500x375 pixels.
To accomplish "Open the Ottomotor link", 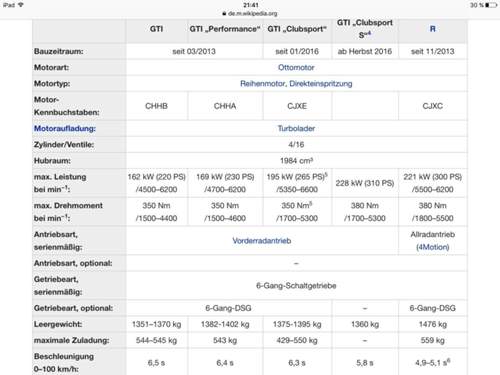I will (296, 67).
